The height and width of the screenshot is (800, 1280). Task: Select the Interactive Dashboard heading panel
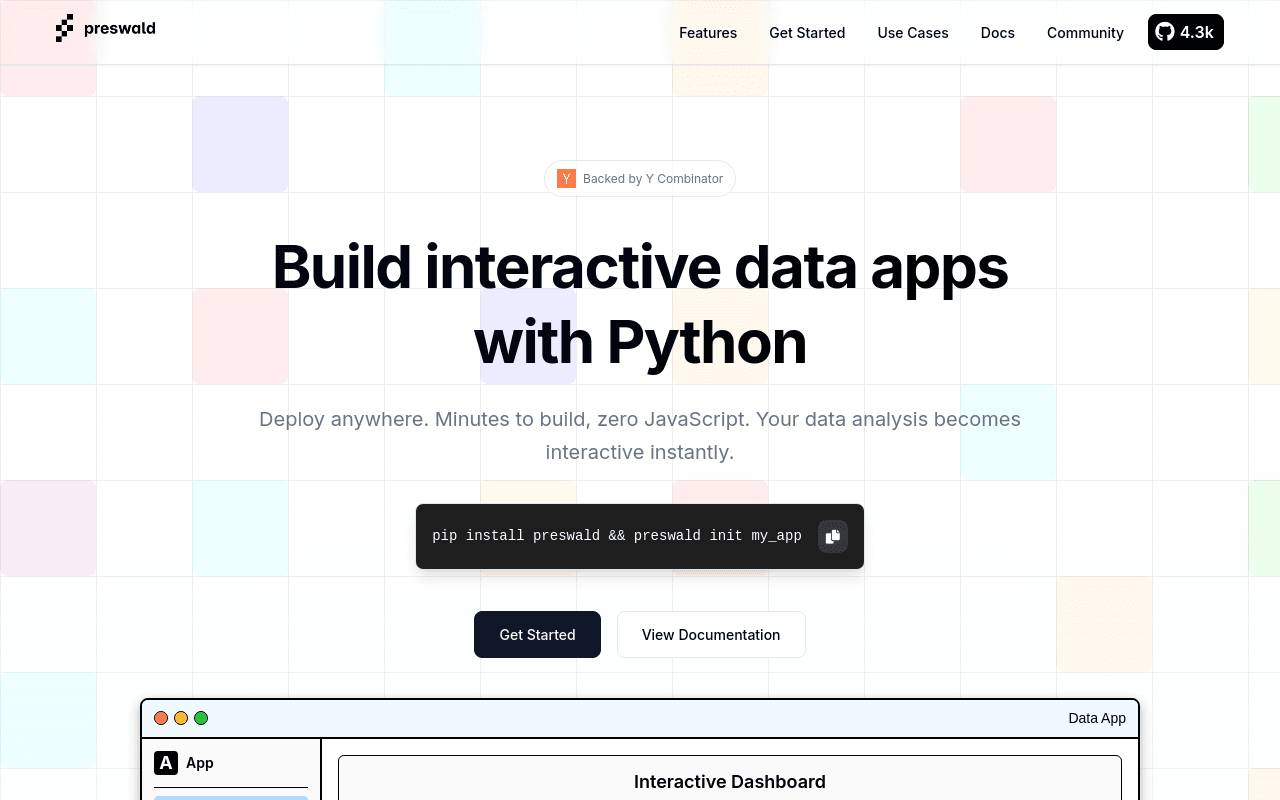(x=730, y=778)
